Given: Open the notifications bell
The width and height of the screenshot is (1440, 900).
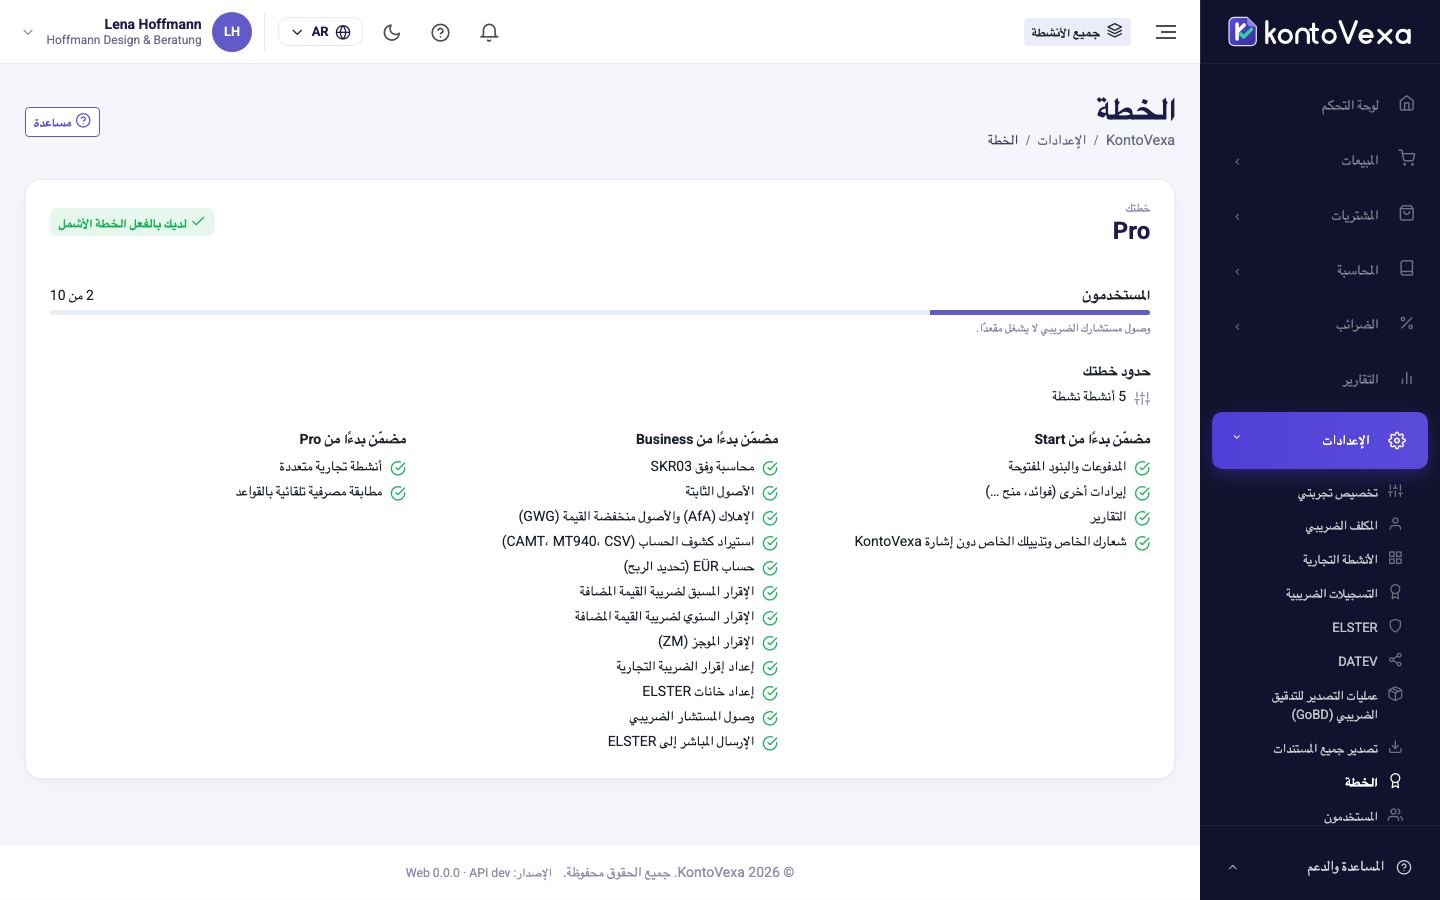Looking at the screenshot, I should [x=489, y=32].
